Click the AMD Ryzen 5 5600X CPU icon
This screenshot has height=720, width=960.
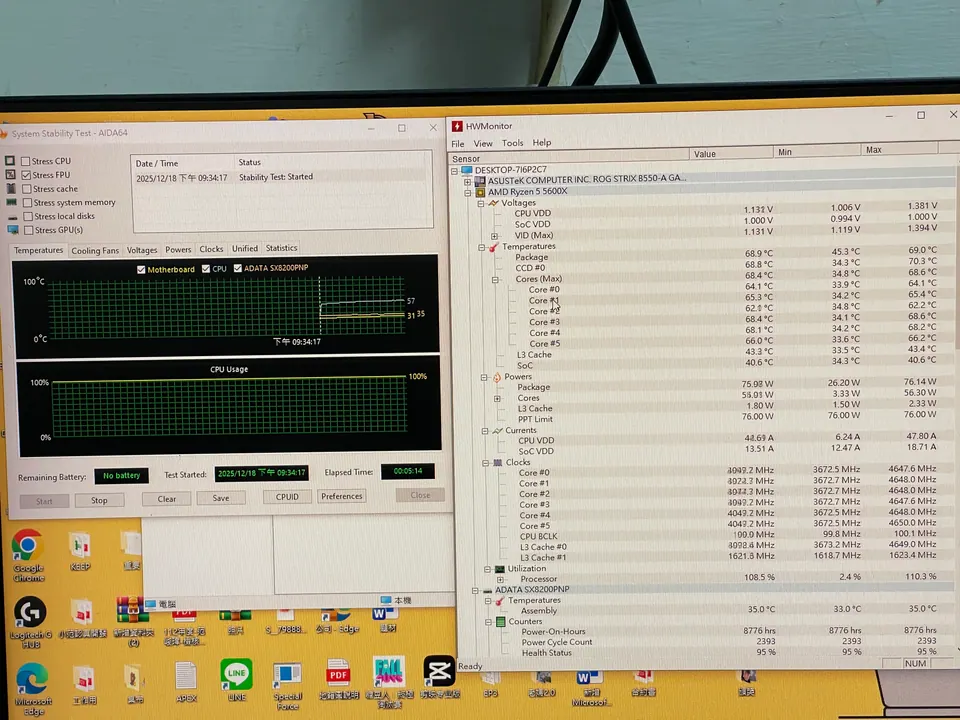(x=481, y=192)
